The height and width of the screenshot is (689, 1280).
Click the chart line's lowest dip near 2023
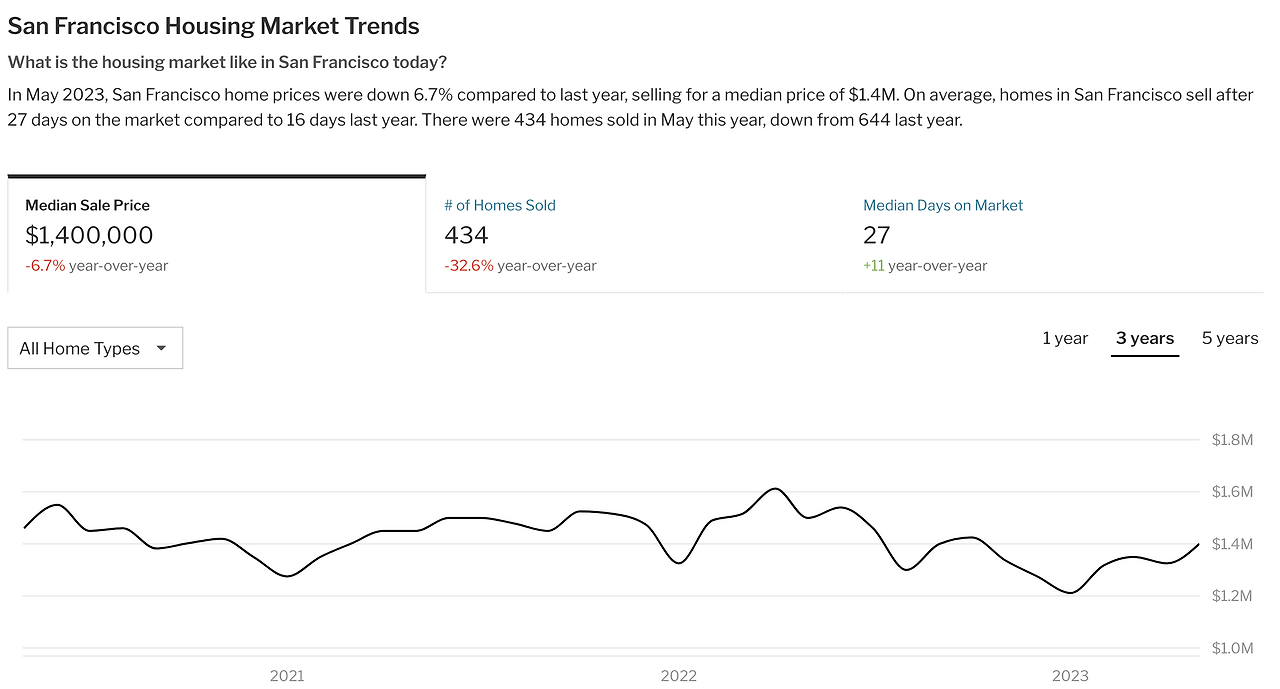point(1070,593)
